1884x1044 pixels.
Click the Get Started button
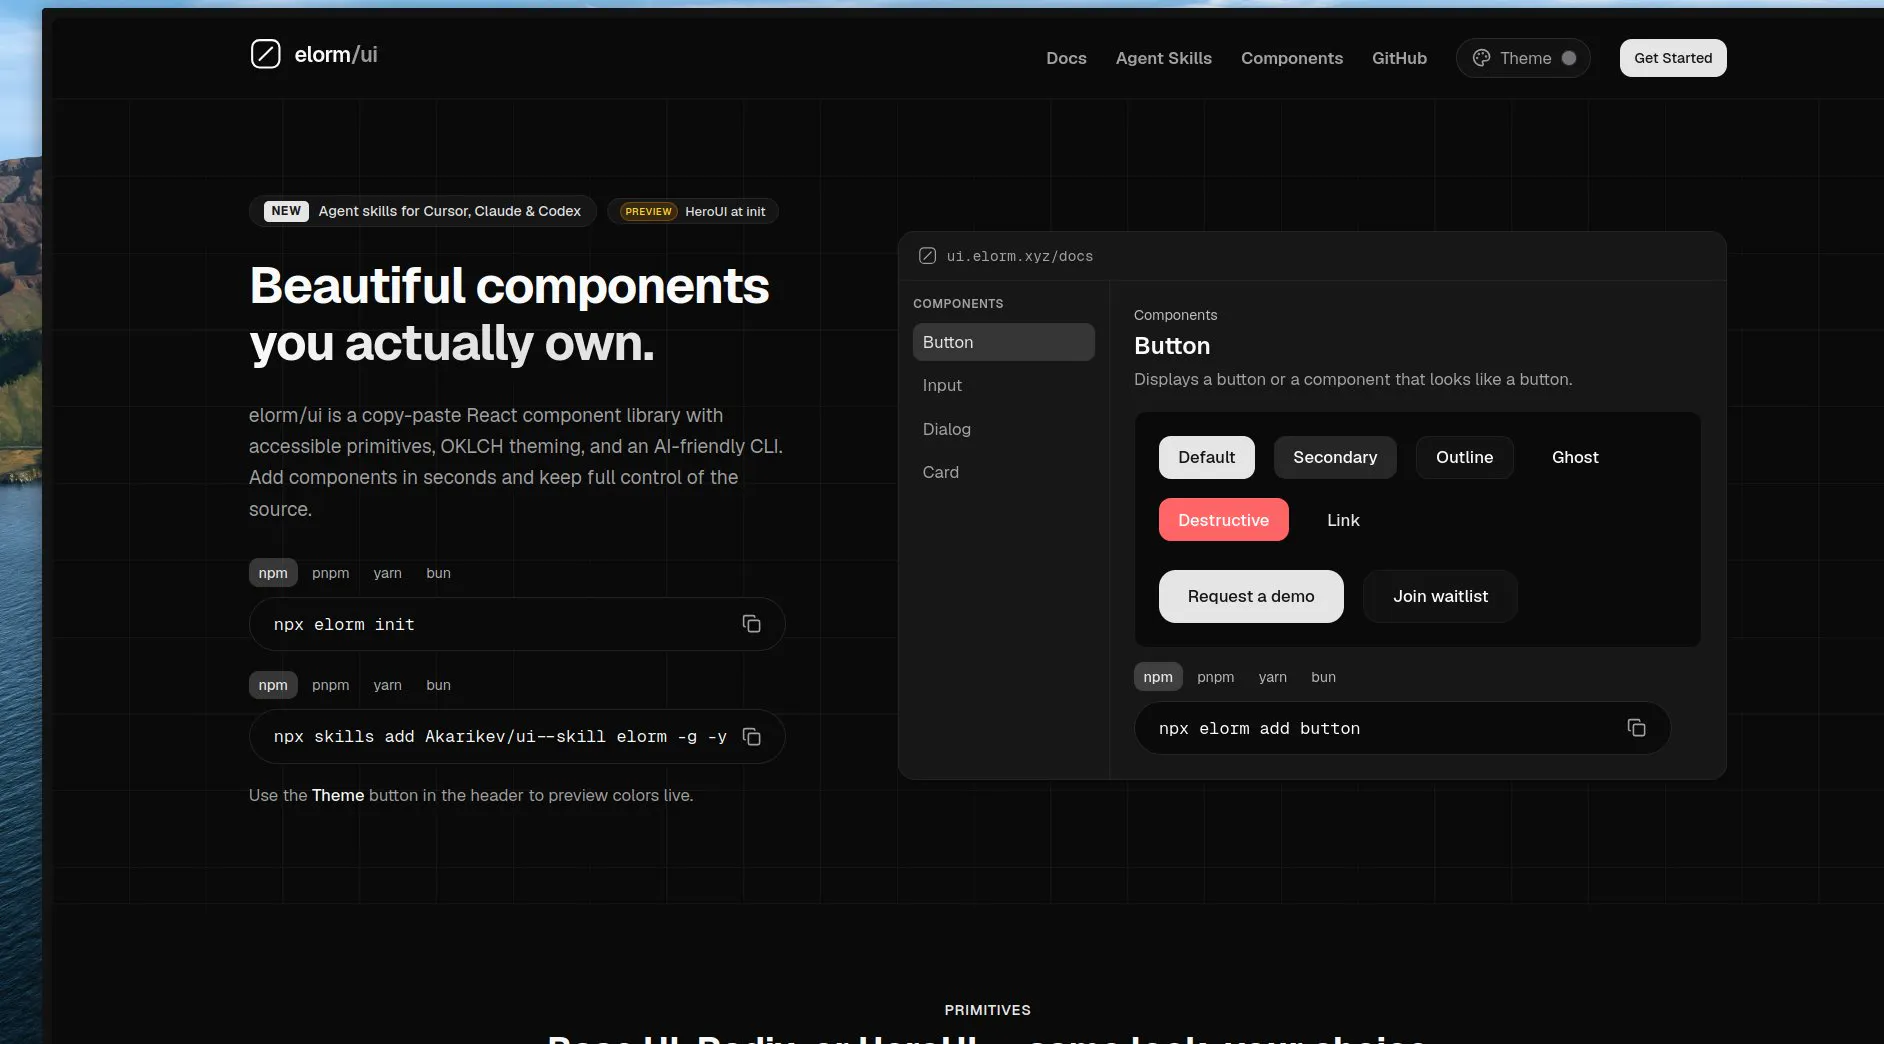click(1673, 58)
